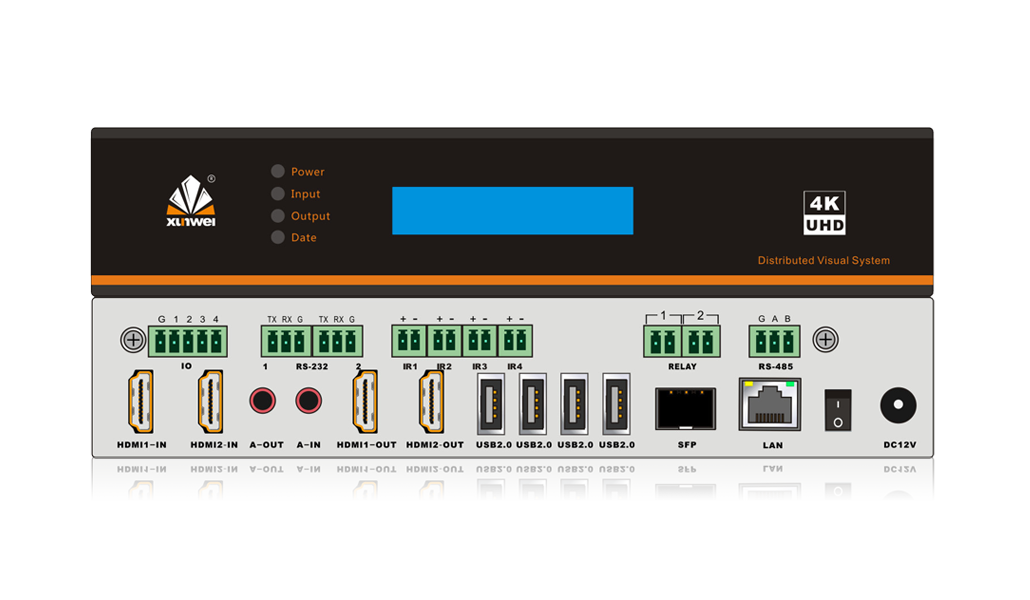Viewport: 1030px width, 600px height.
Task: Click the HDMI2-OUT port connector
Action: coord(435,402)
